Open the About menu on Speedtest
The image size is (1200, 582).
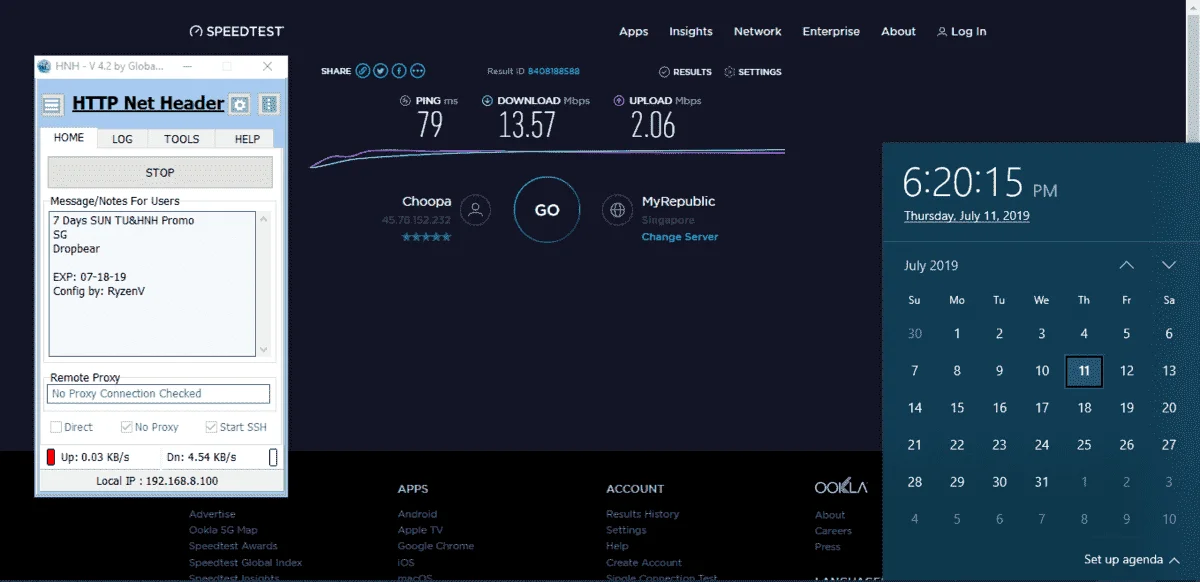898,31
